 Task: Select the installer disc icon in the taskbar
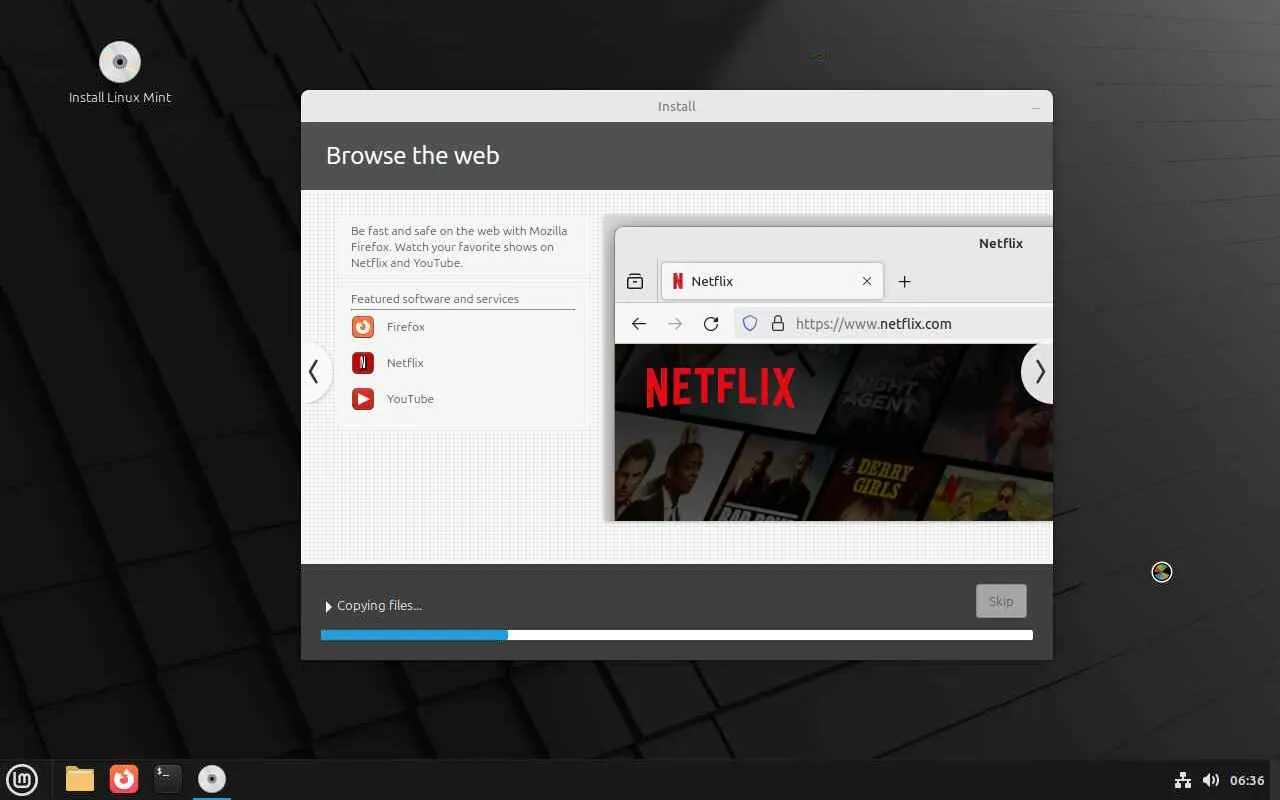pyautogui.click(x=212, y=779)
